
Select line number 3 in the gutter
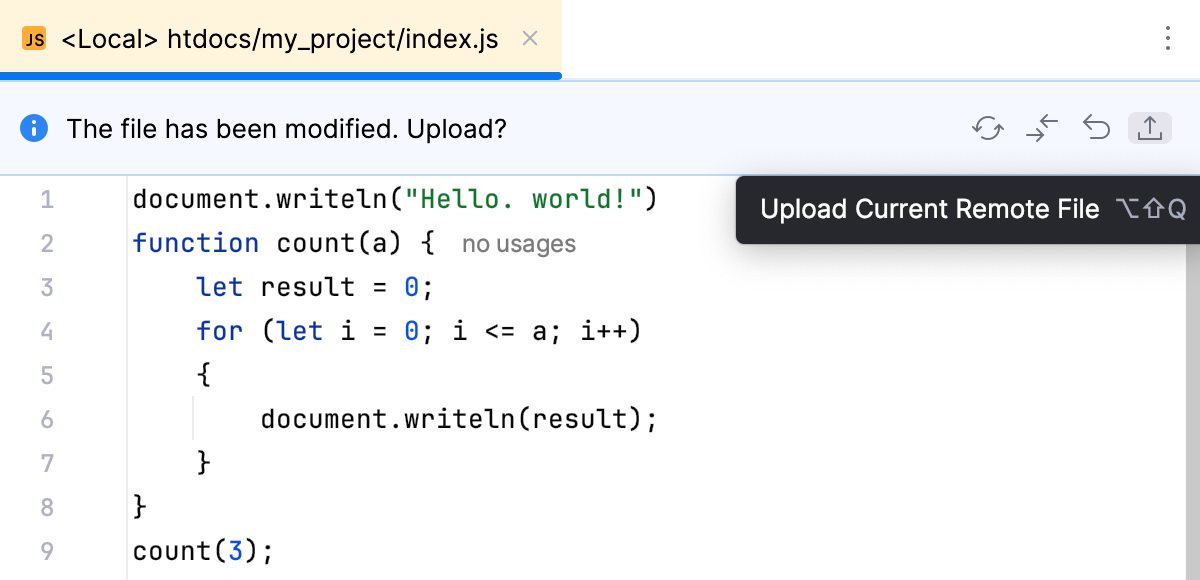[x=47, y=287]
